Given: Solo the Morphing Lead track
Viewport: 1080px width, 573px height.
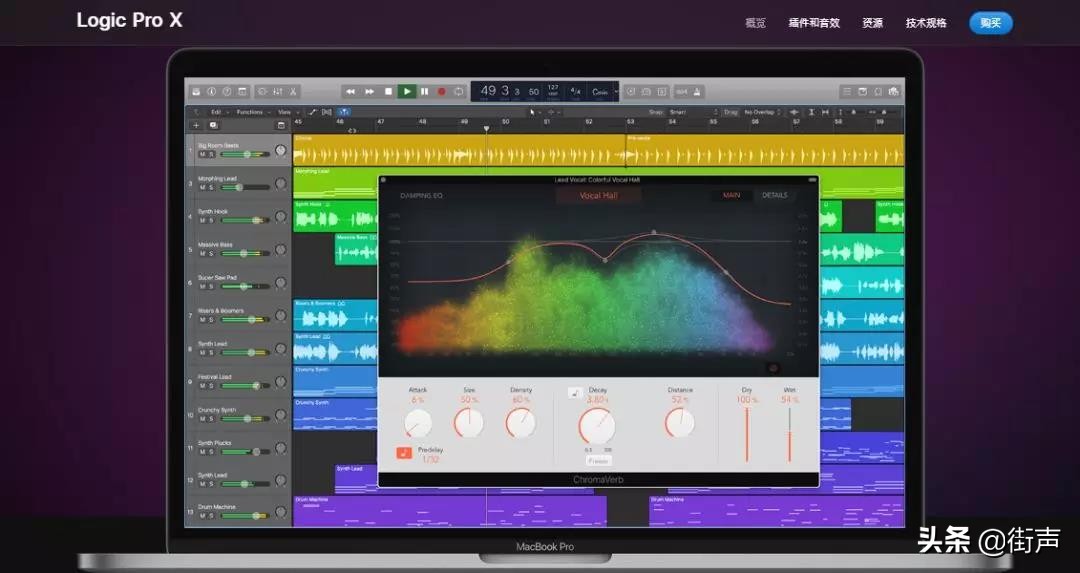Looking at the screenshot, I should [211, 187].
